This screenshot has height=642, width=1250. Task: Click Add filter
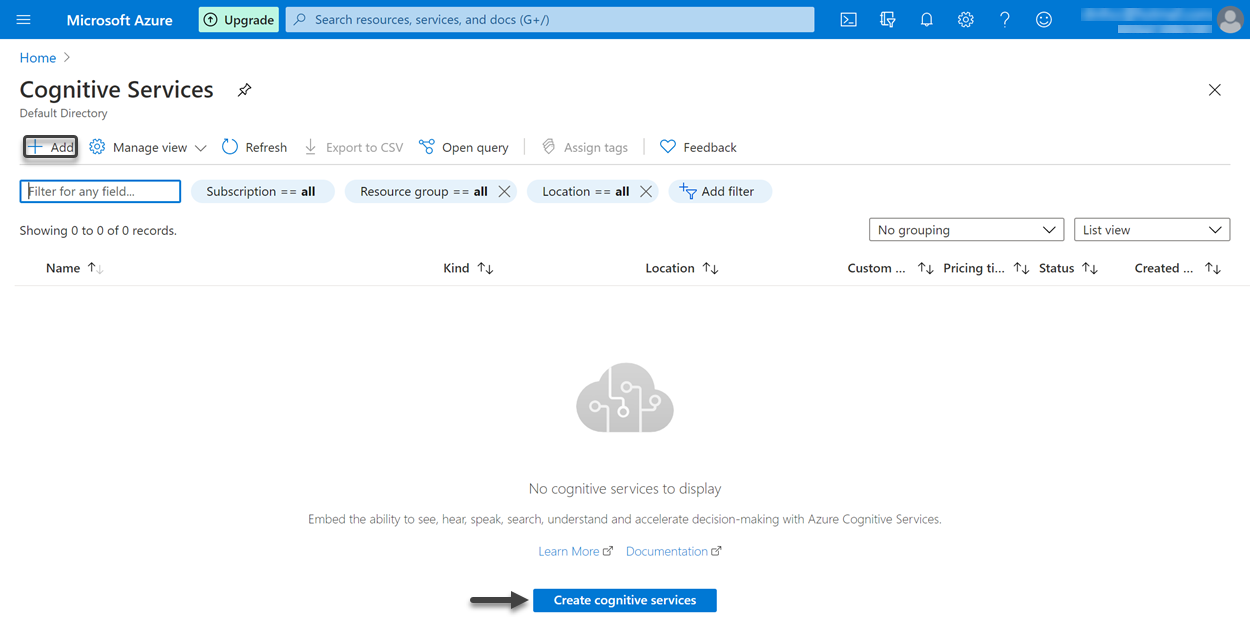tap(720, 191)
